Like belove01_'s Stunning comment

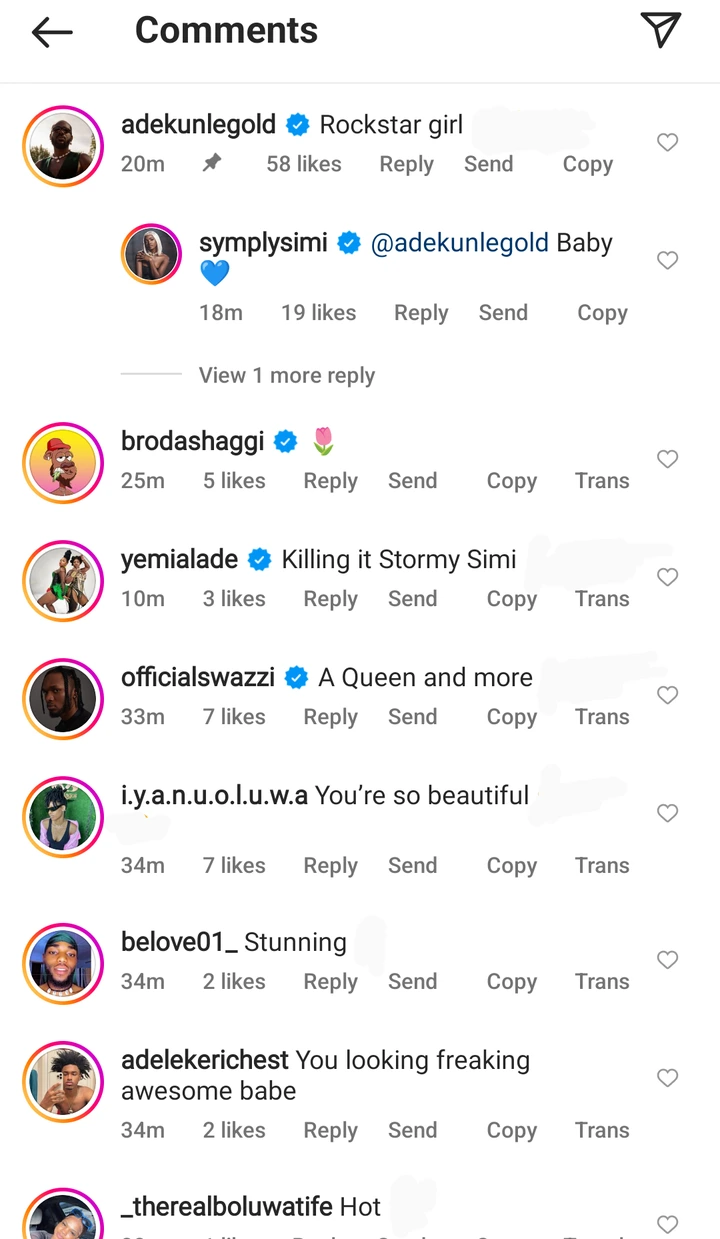(667, 960)
